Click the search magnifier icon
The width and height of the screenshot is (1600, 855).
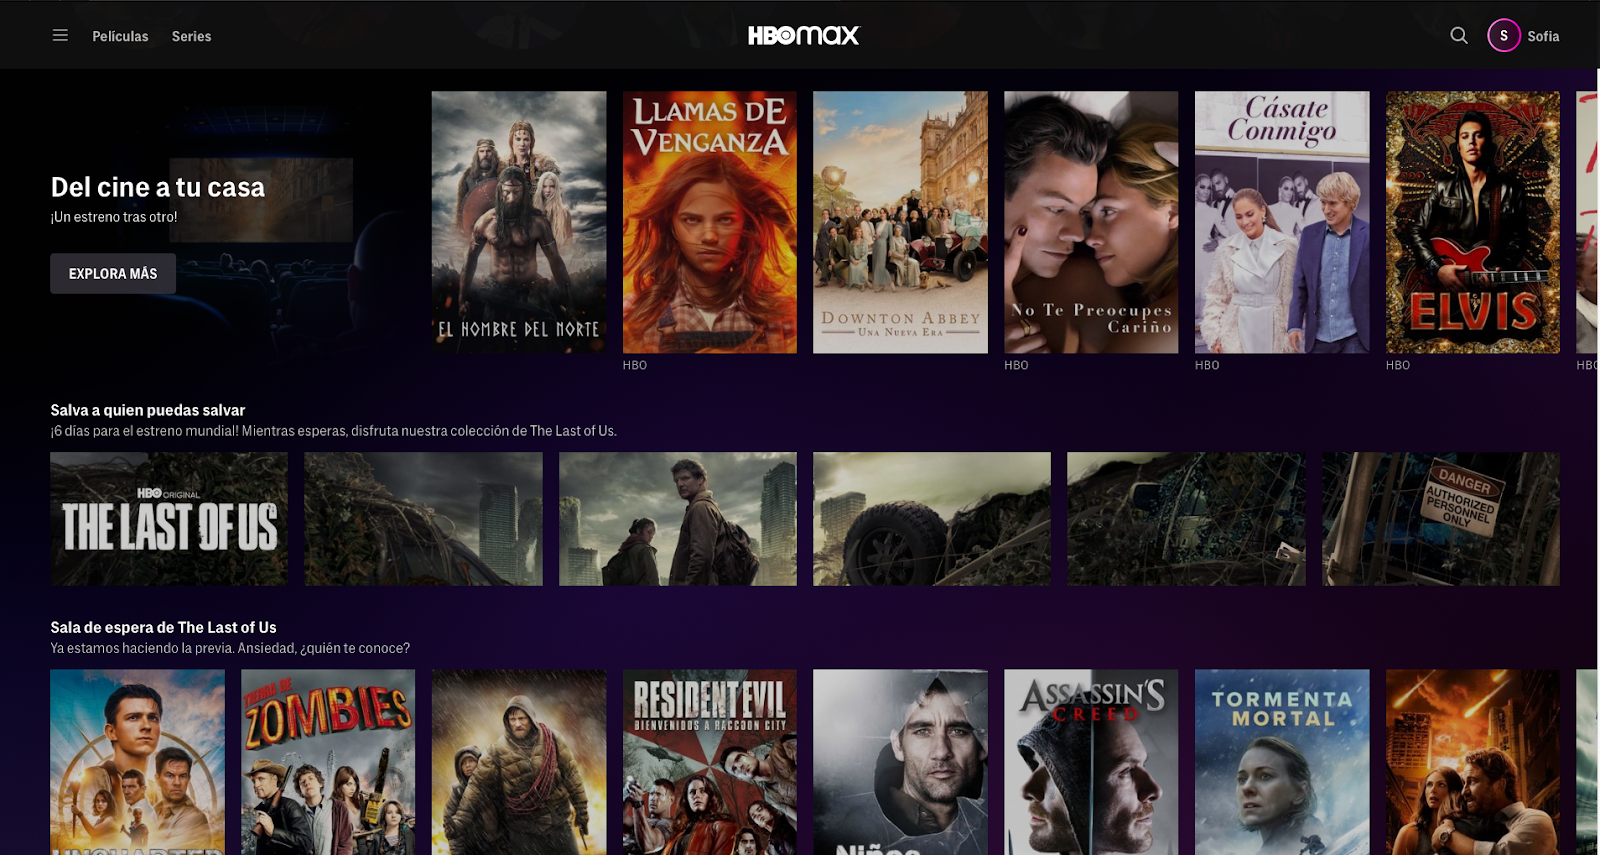(1459, 36)
